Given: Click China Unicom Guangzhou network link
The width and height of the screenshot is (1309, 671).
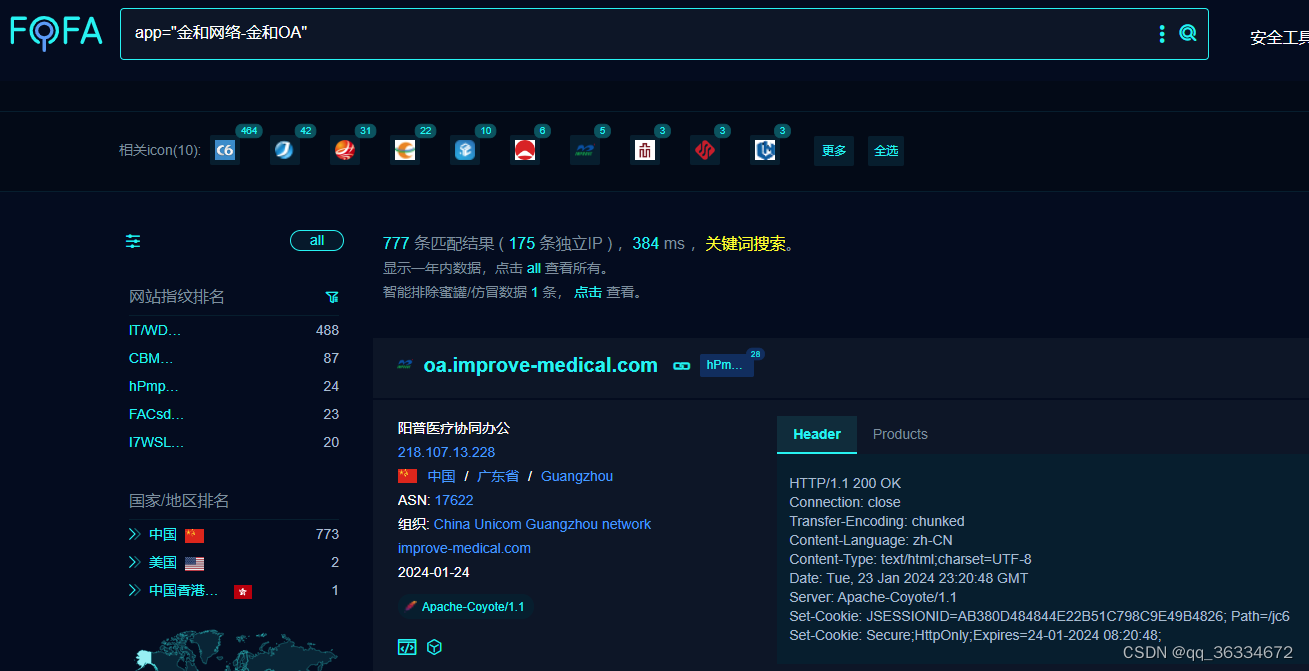Looking at the screenshot, I should (x=542, y=524).
